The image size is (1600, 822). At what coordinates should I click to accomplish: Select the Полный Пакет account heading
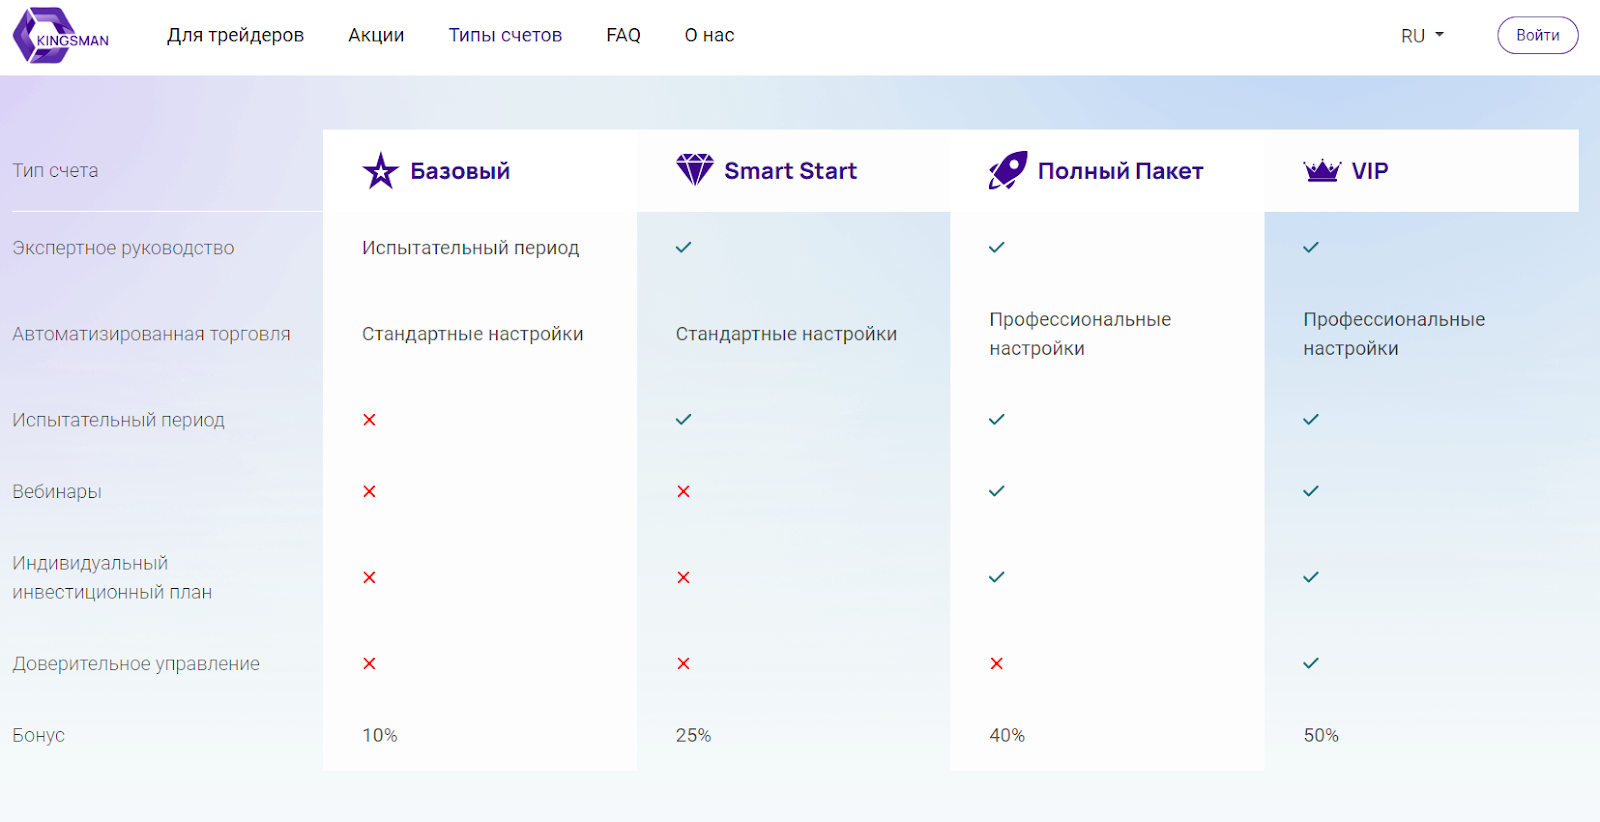[x=1120, y=171]
